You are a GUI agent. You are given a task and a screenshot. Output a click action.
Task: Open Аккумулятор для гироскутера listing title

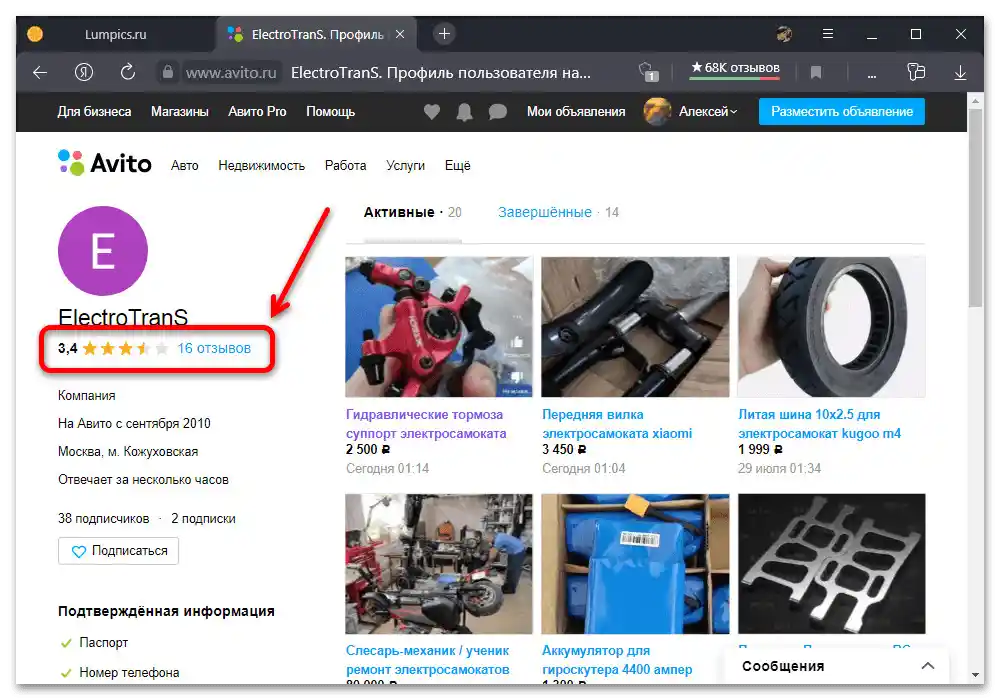tap(617, 660)
